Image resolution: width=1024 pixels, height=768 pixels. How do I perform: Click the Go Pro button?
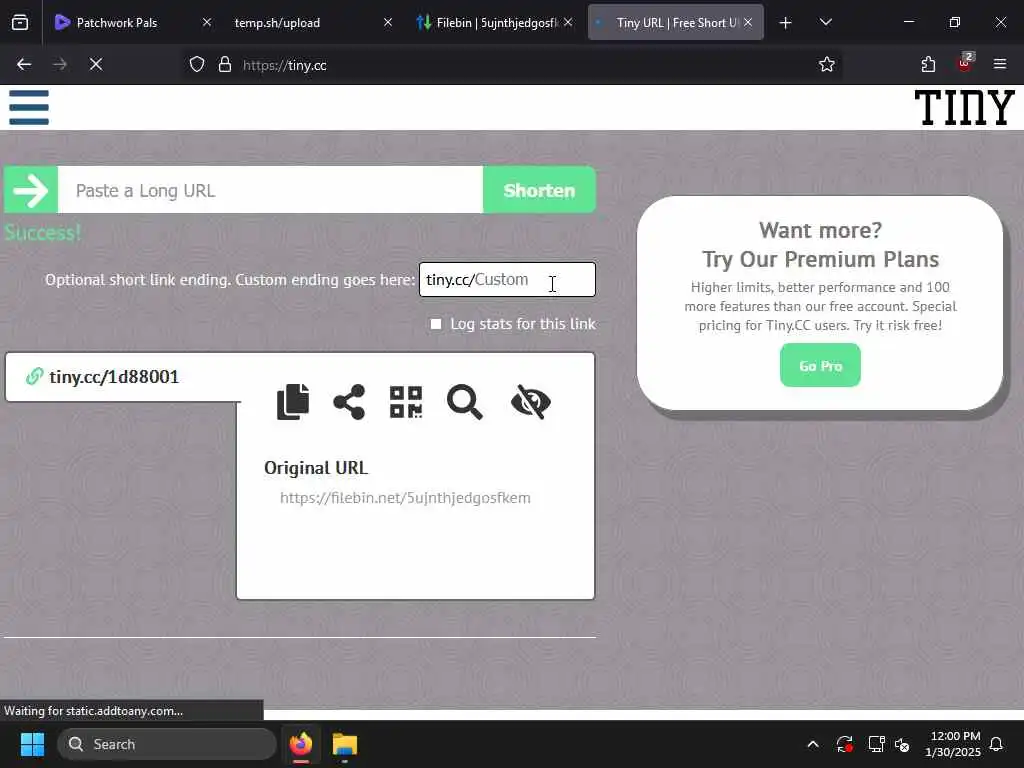(820, 365)
